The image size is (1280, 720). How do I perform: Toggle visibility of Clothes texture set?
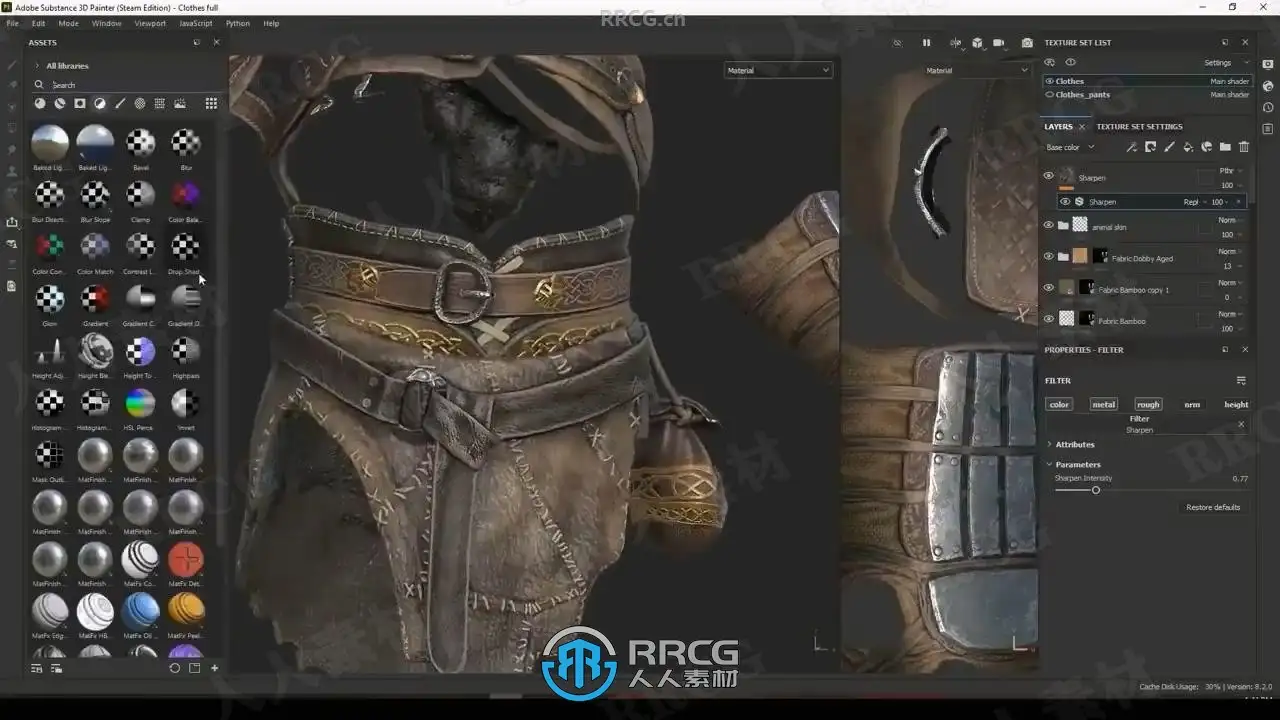coord(1049,81)
